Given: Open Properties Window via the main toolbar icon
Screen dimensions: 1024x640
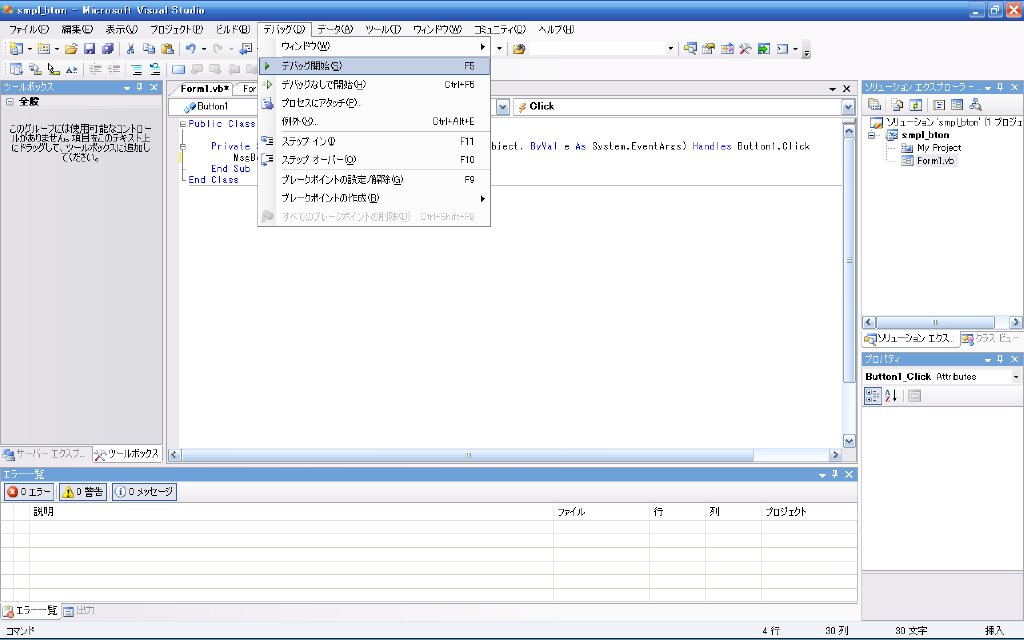Looking at the screenshot, I should pyautogui.click(x=709, y=49).
